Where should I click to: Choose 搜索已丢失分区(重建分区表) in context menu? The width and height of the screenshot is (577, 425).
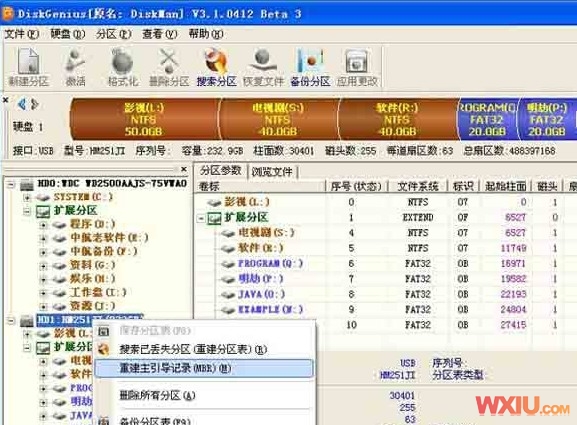point(204,349)
